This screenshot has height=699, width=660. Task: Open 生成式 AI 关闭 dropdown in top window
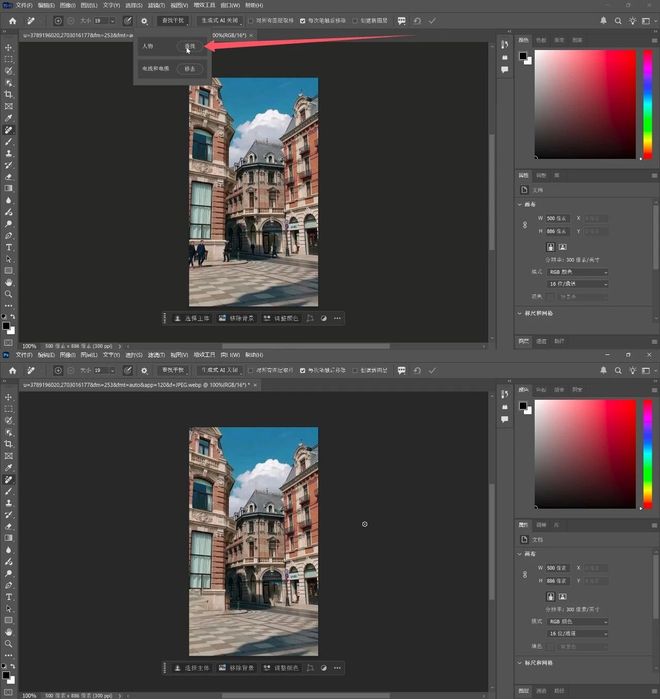220,21
